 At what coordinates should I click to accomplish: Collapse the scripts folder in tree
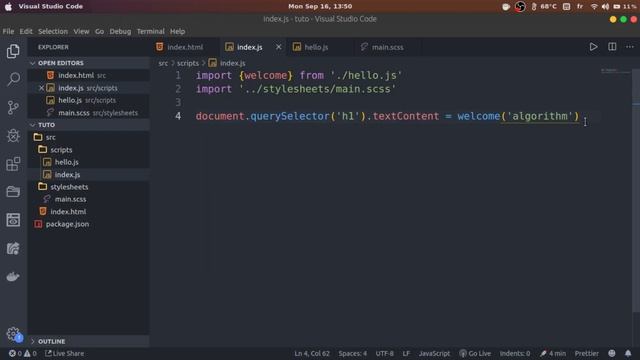pos(61,150)
